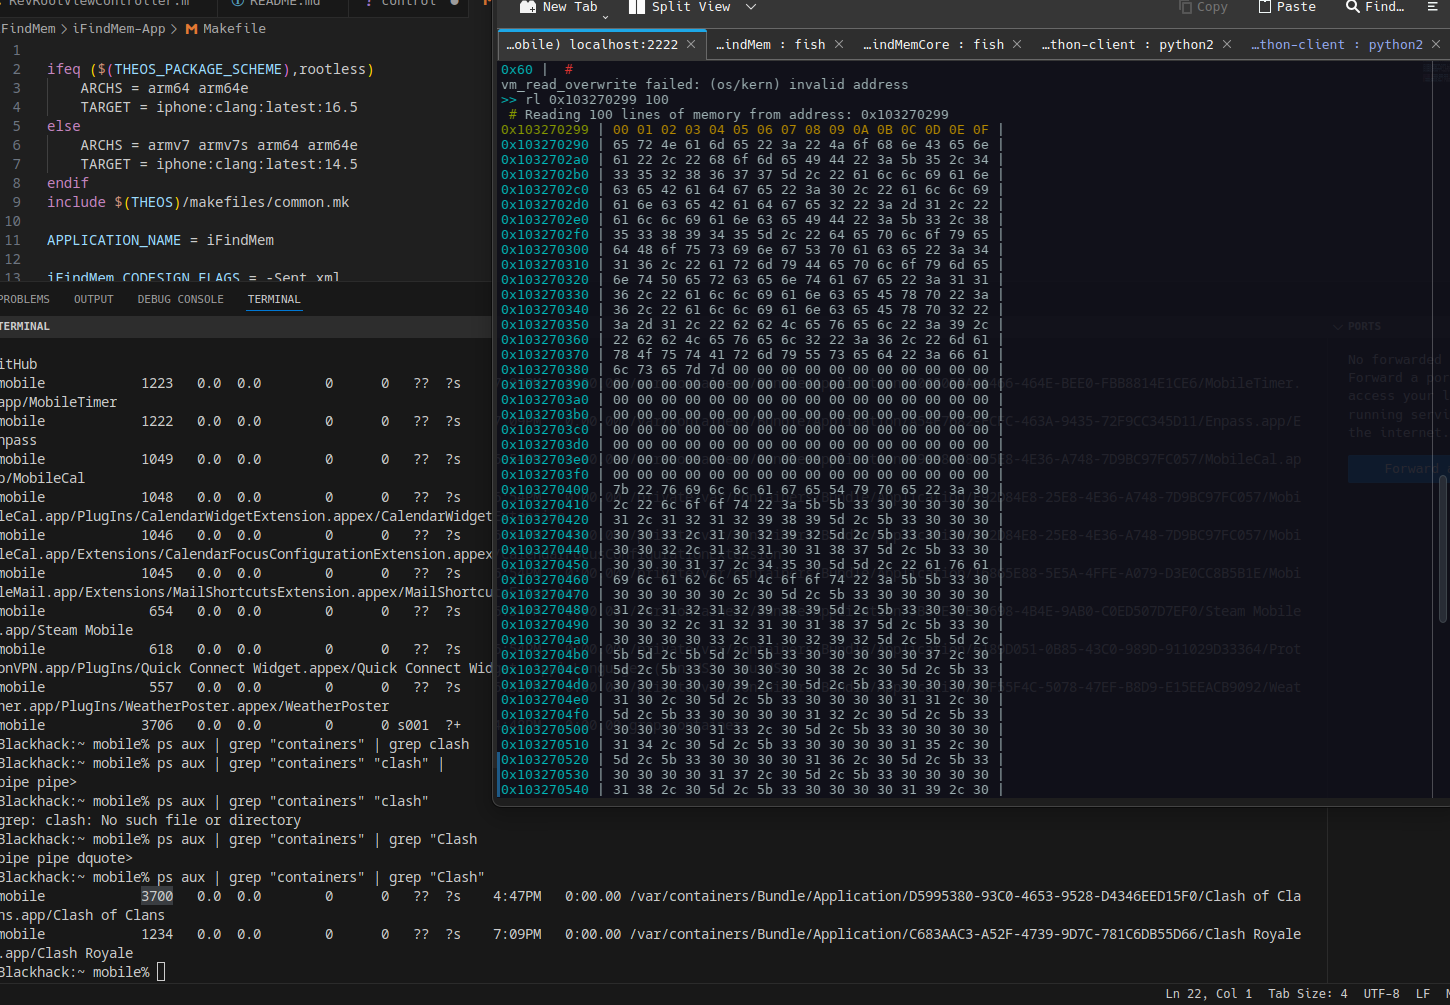Click the Paste toolbar button
The height and width of the screenshot is (1005, 1450).
[1286, 7]
